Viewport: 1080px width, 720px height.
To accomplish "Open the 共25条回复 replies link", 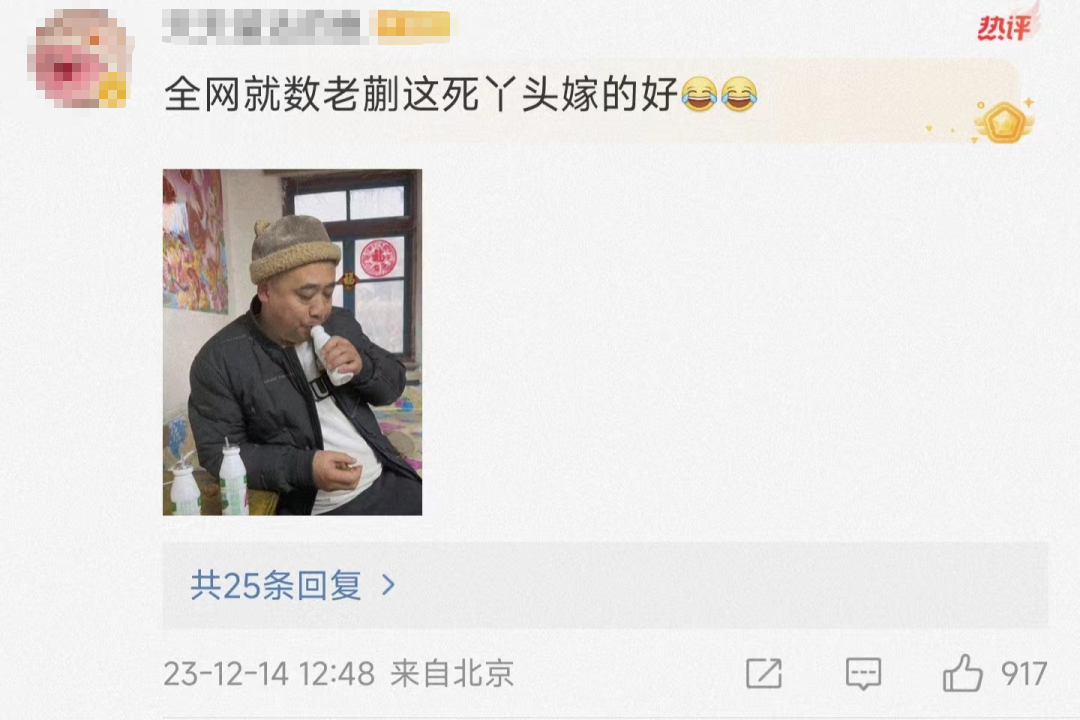I will (276, 585).
